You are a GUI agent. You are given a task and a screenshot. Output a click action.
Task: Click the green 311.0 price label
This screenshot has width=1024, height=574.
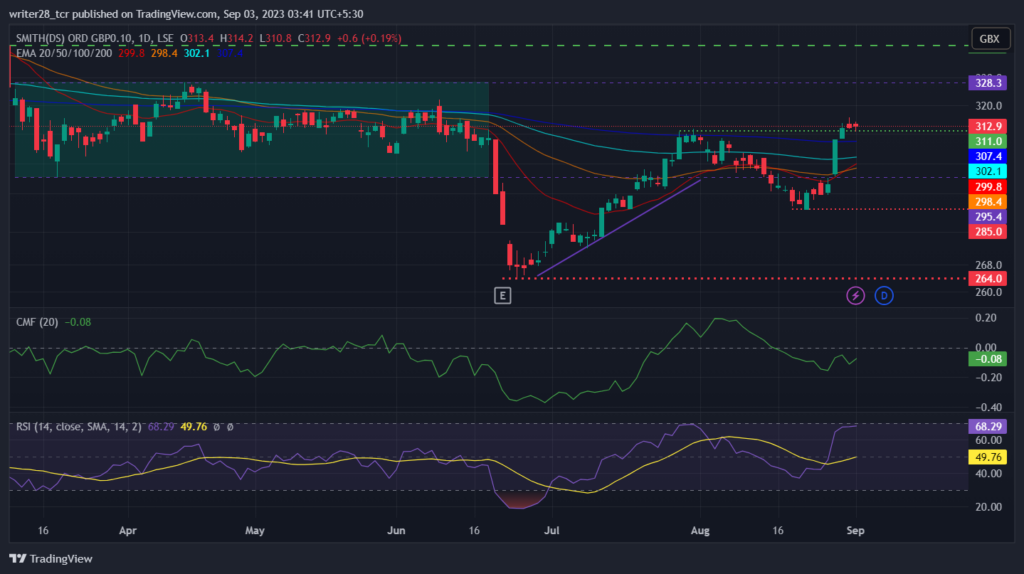click(987, 141)
